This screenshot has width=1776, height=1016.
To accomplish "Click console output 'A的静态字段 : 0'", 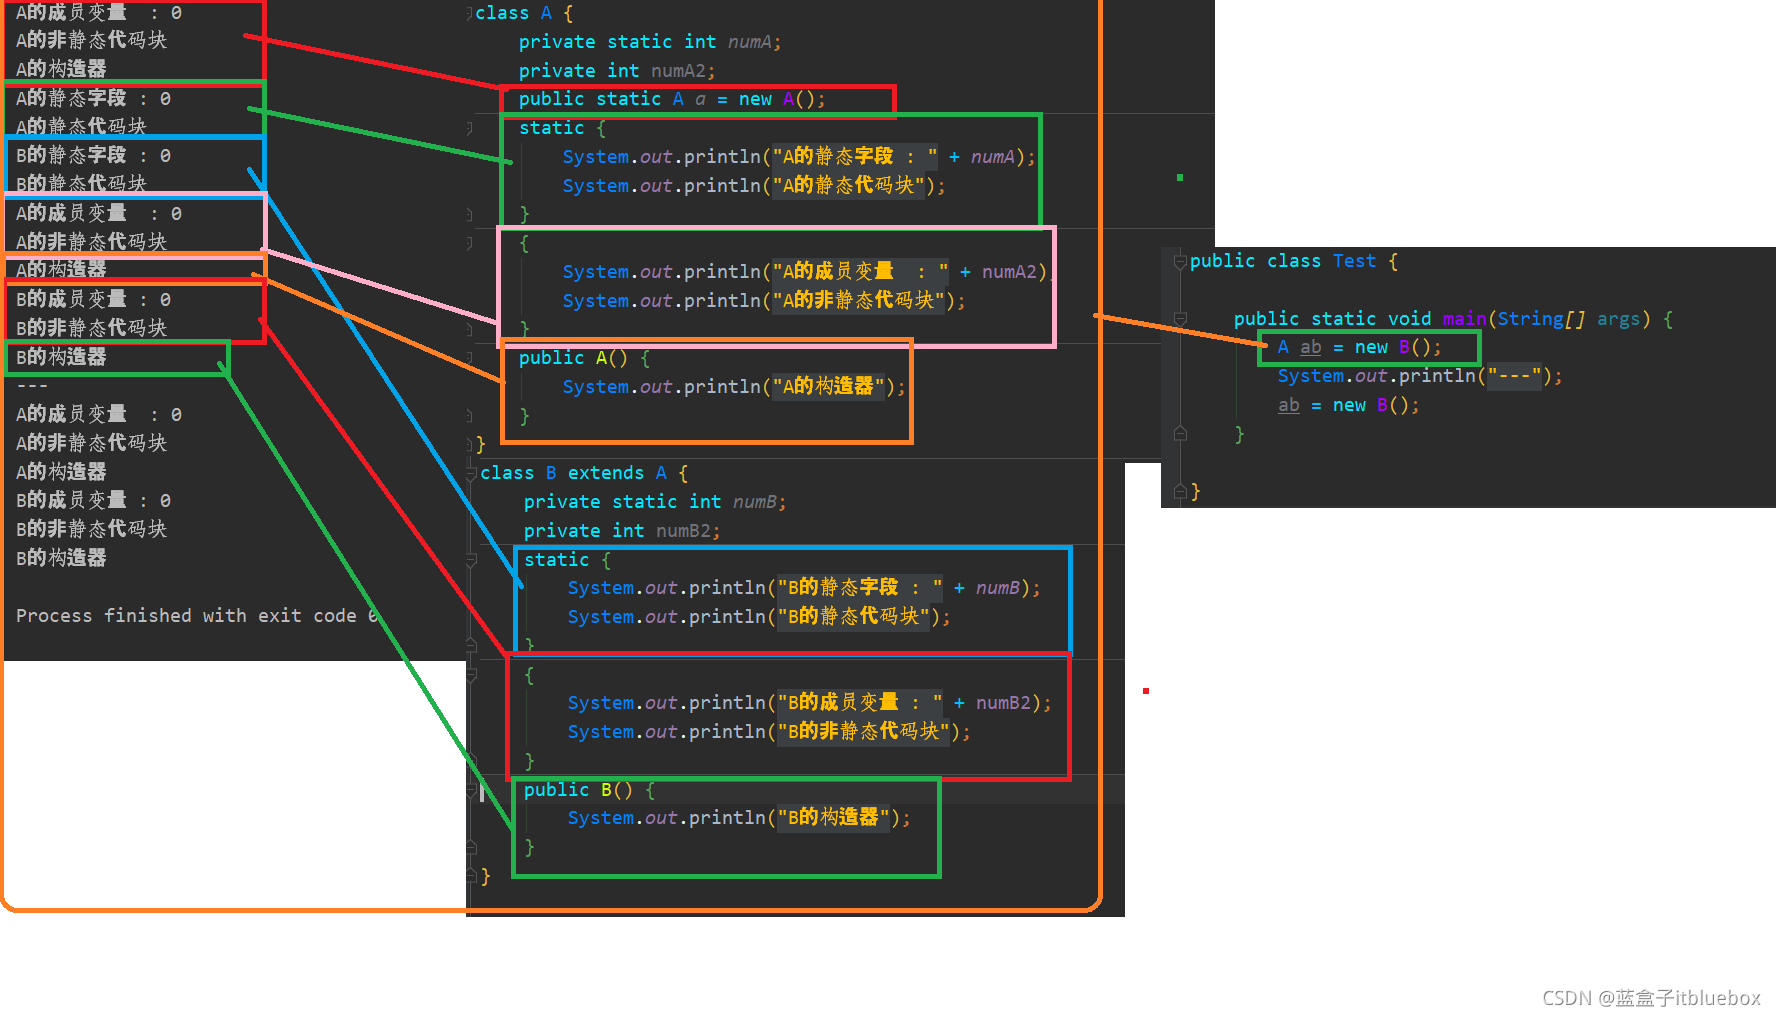I will pyautogui.click(x=93, y=99).
